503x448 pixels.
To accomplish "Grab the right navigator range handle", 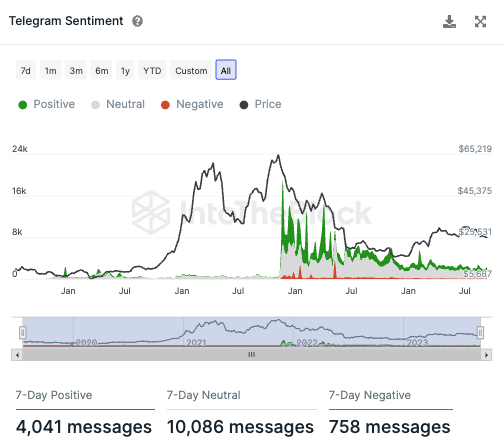I will coord(480,332).
